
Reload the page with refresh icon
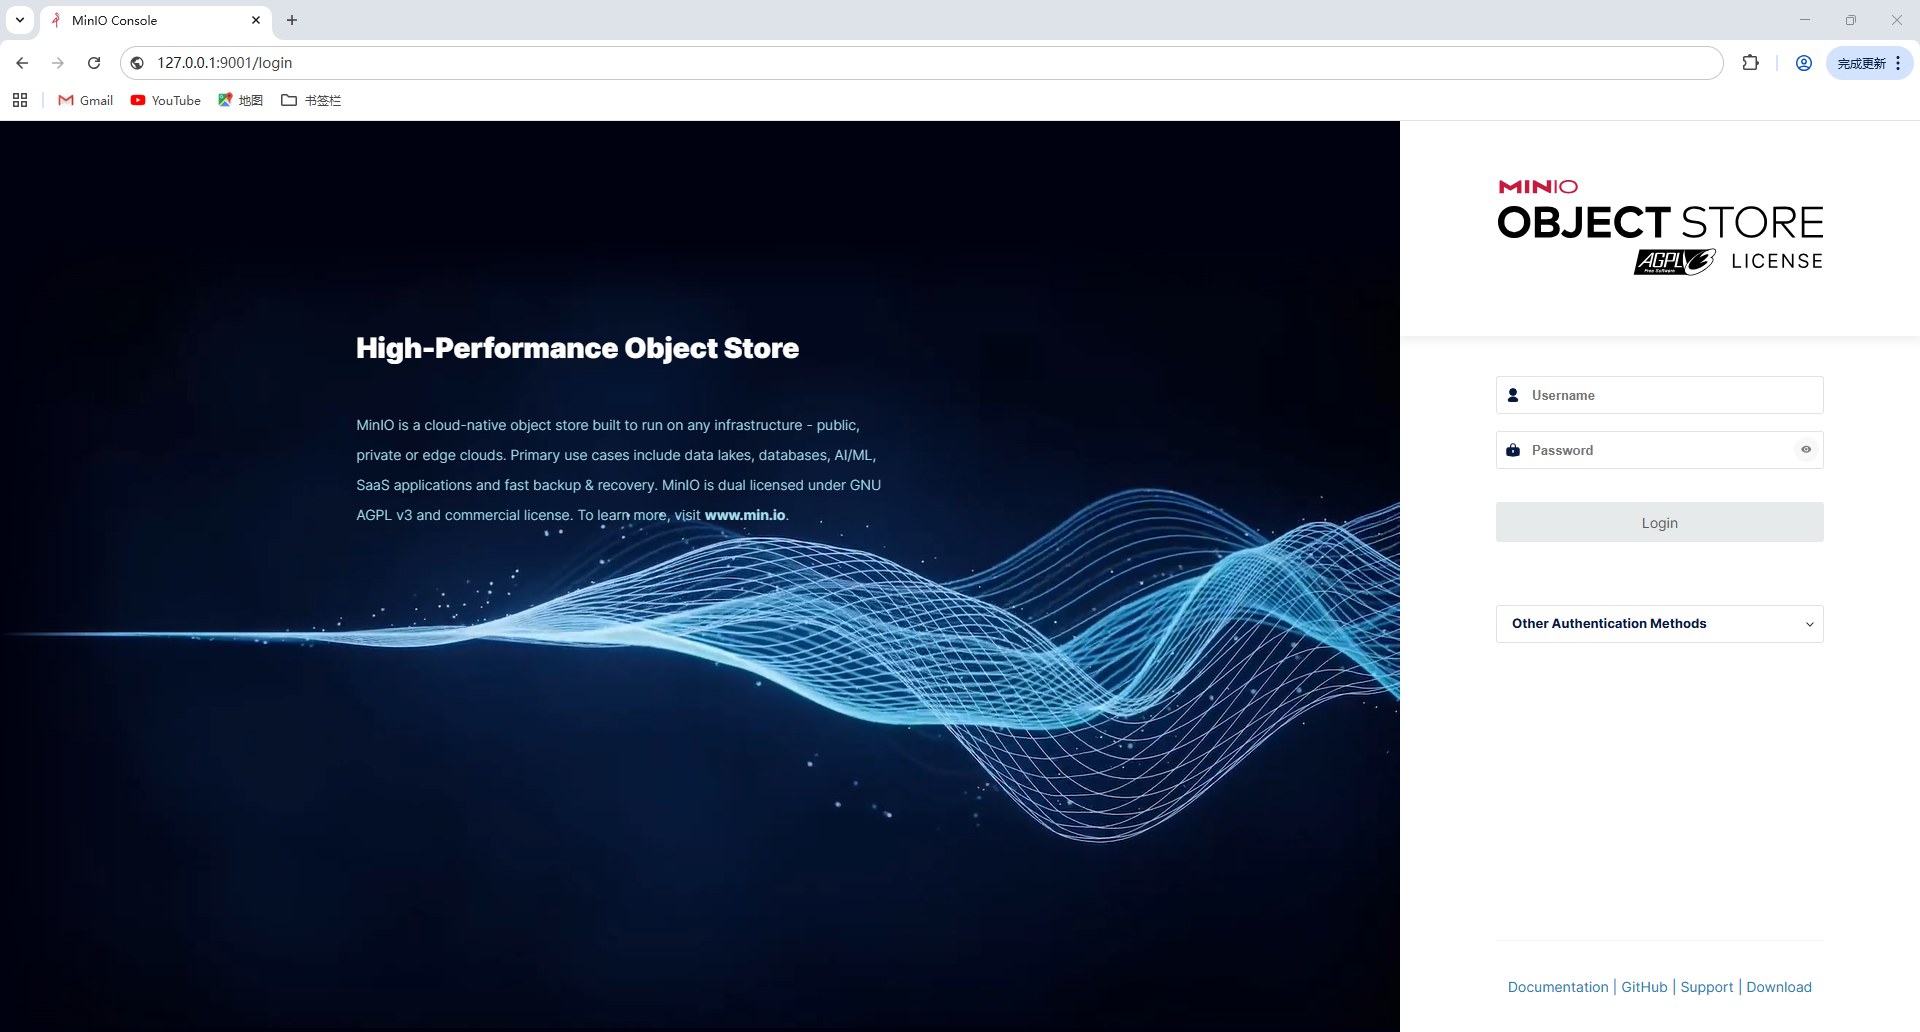[x=94, y=63]
